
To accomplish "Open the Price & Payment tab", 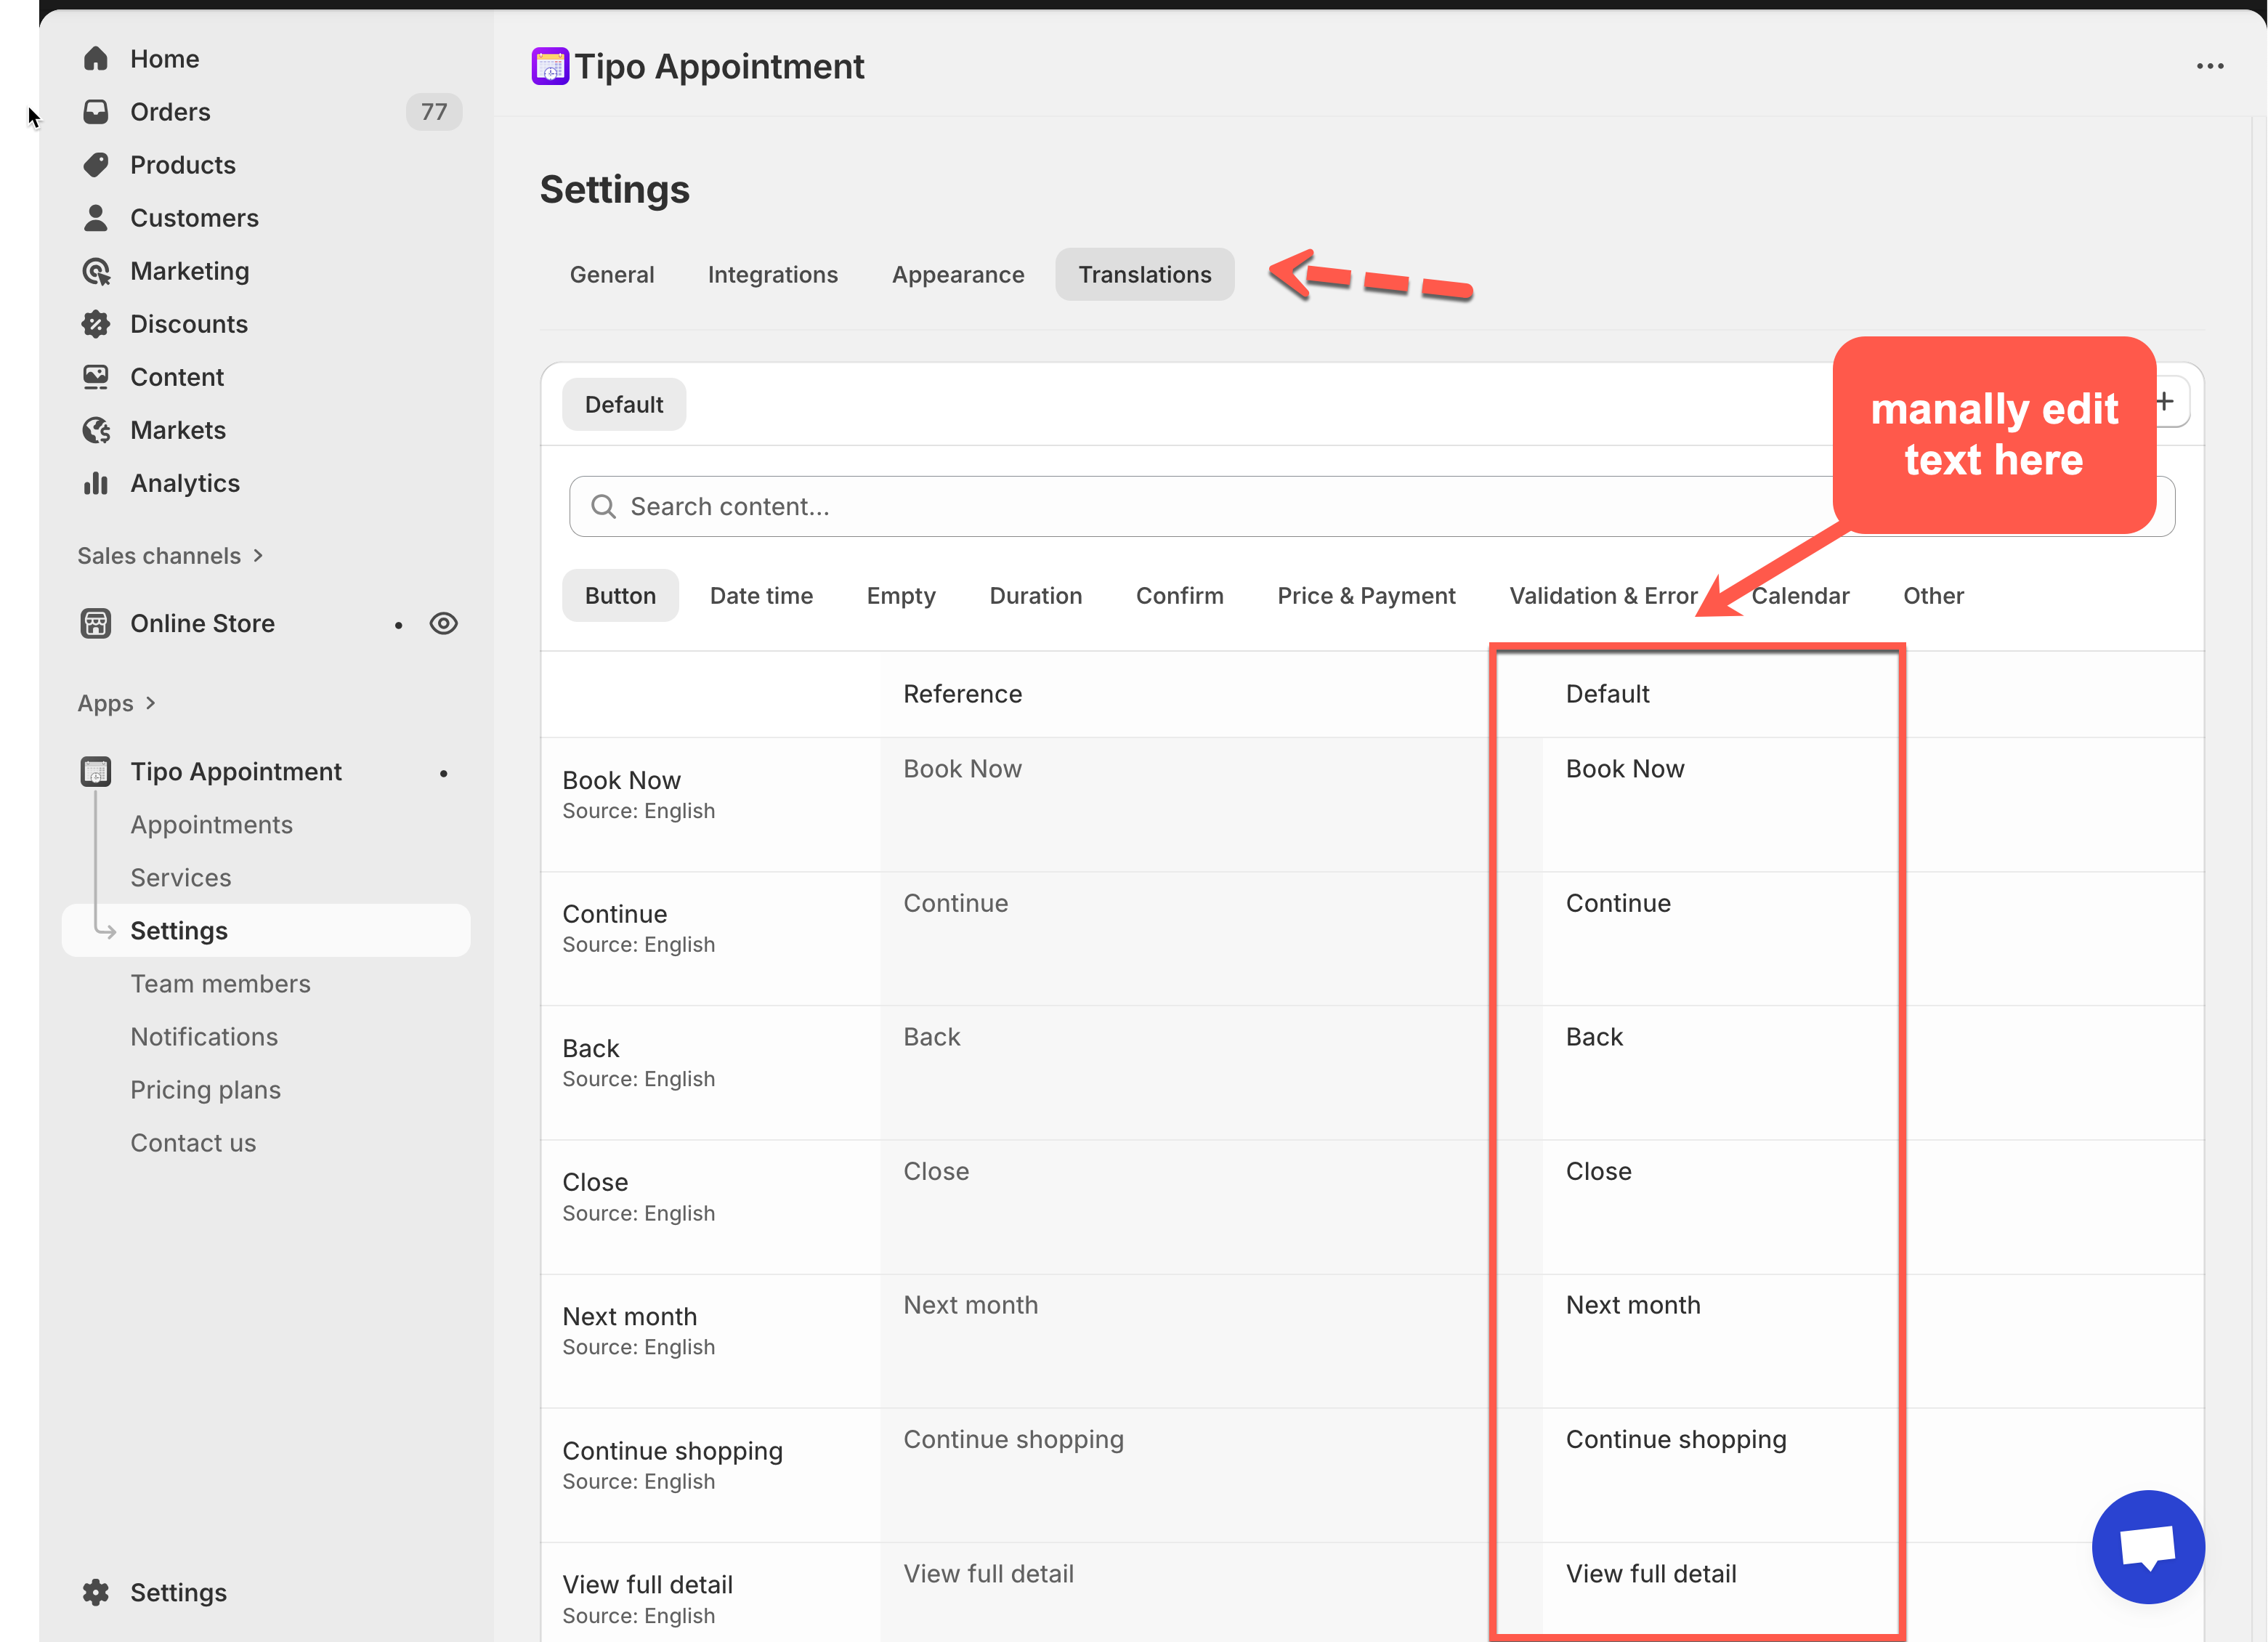I will (1366, 596).
